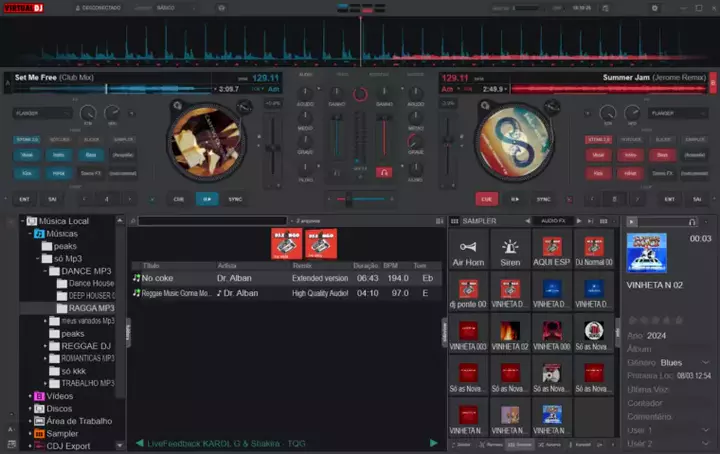Toggle the Vocal stem pad on left deck
The width and height of the screenshot is (720, 454).
[27, 155]
